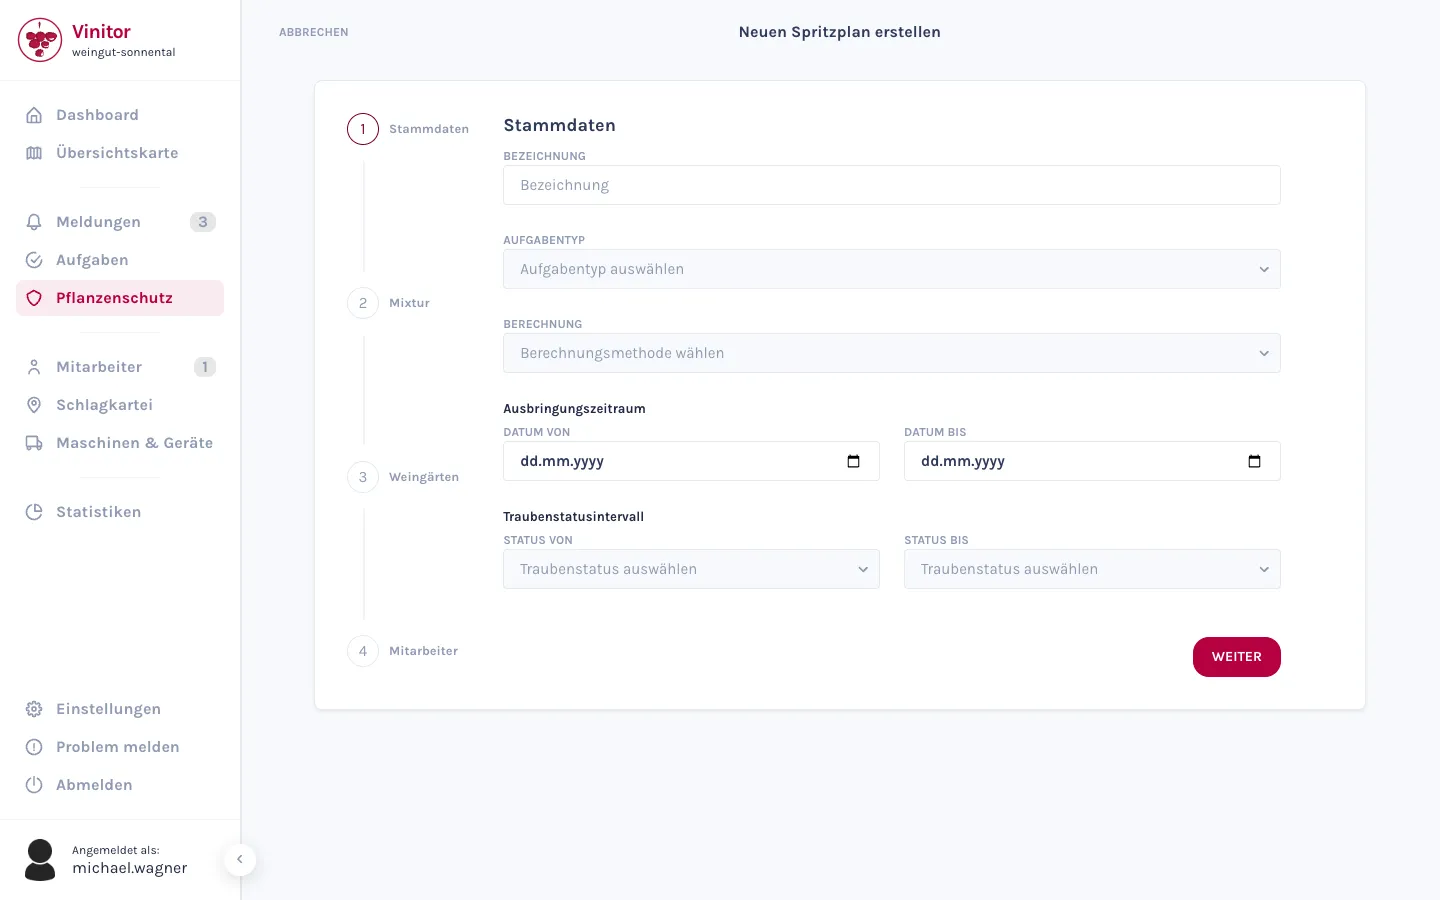Click Abmelden to log out
Image resolution: width=1440 pixels, height=900 pixels.
120,785
